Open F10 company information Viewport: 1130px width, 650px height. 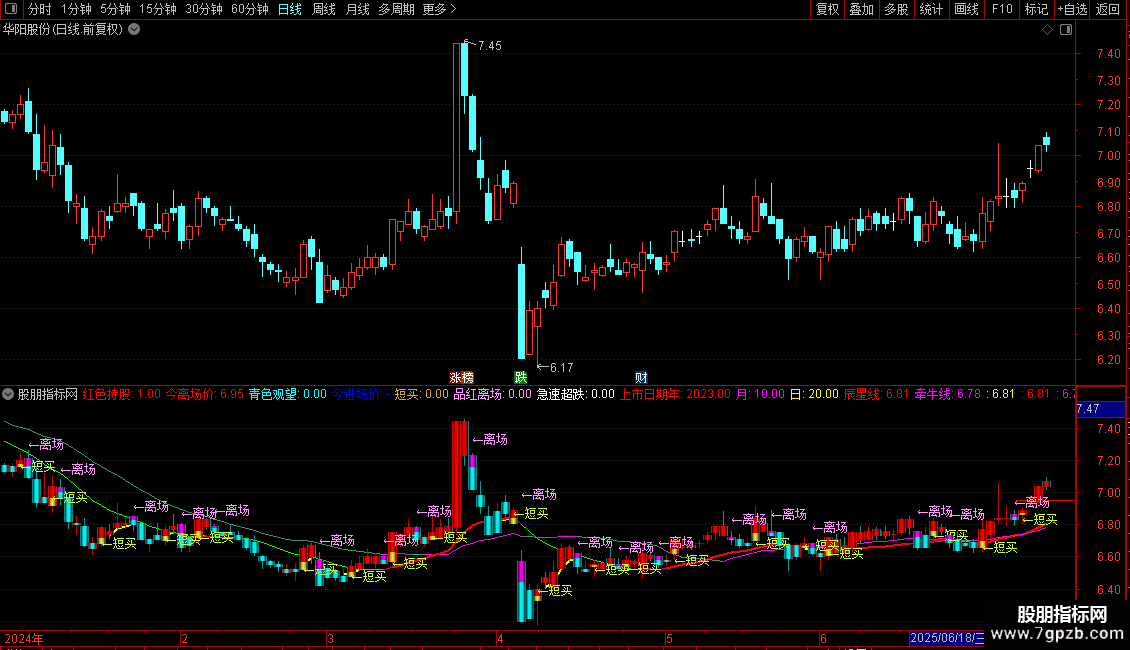tap(1002, 9)
